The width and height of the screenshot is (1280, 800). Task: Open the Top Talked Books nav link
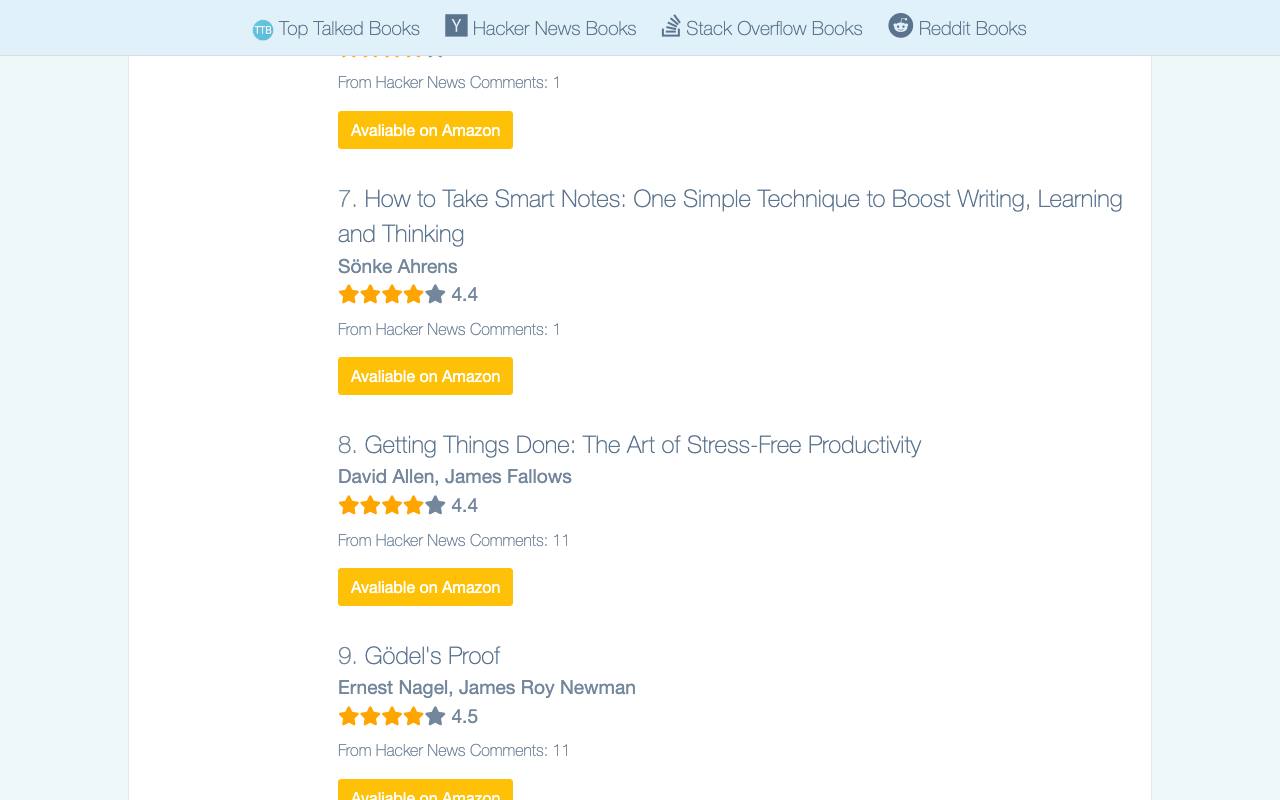[349, 28]
